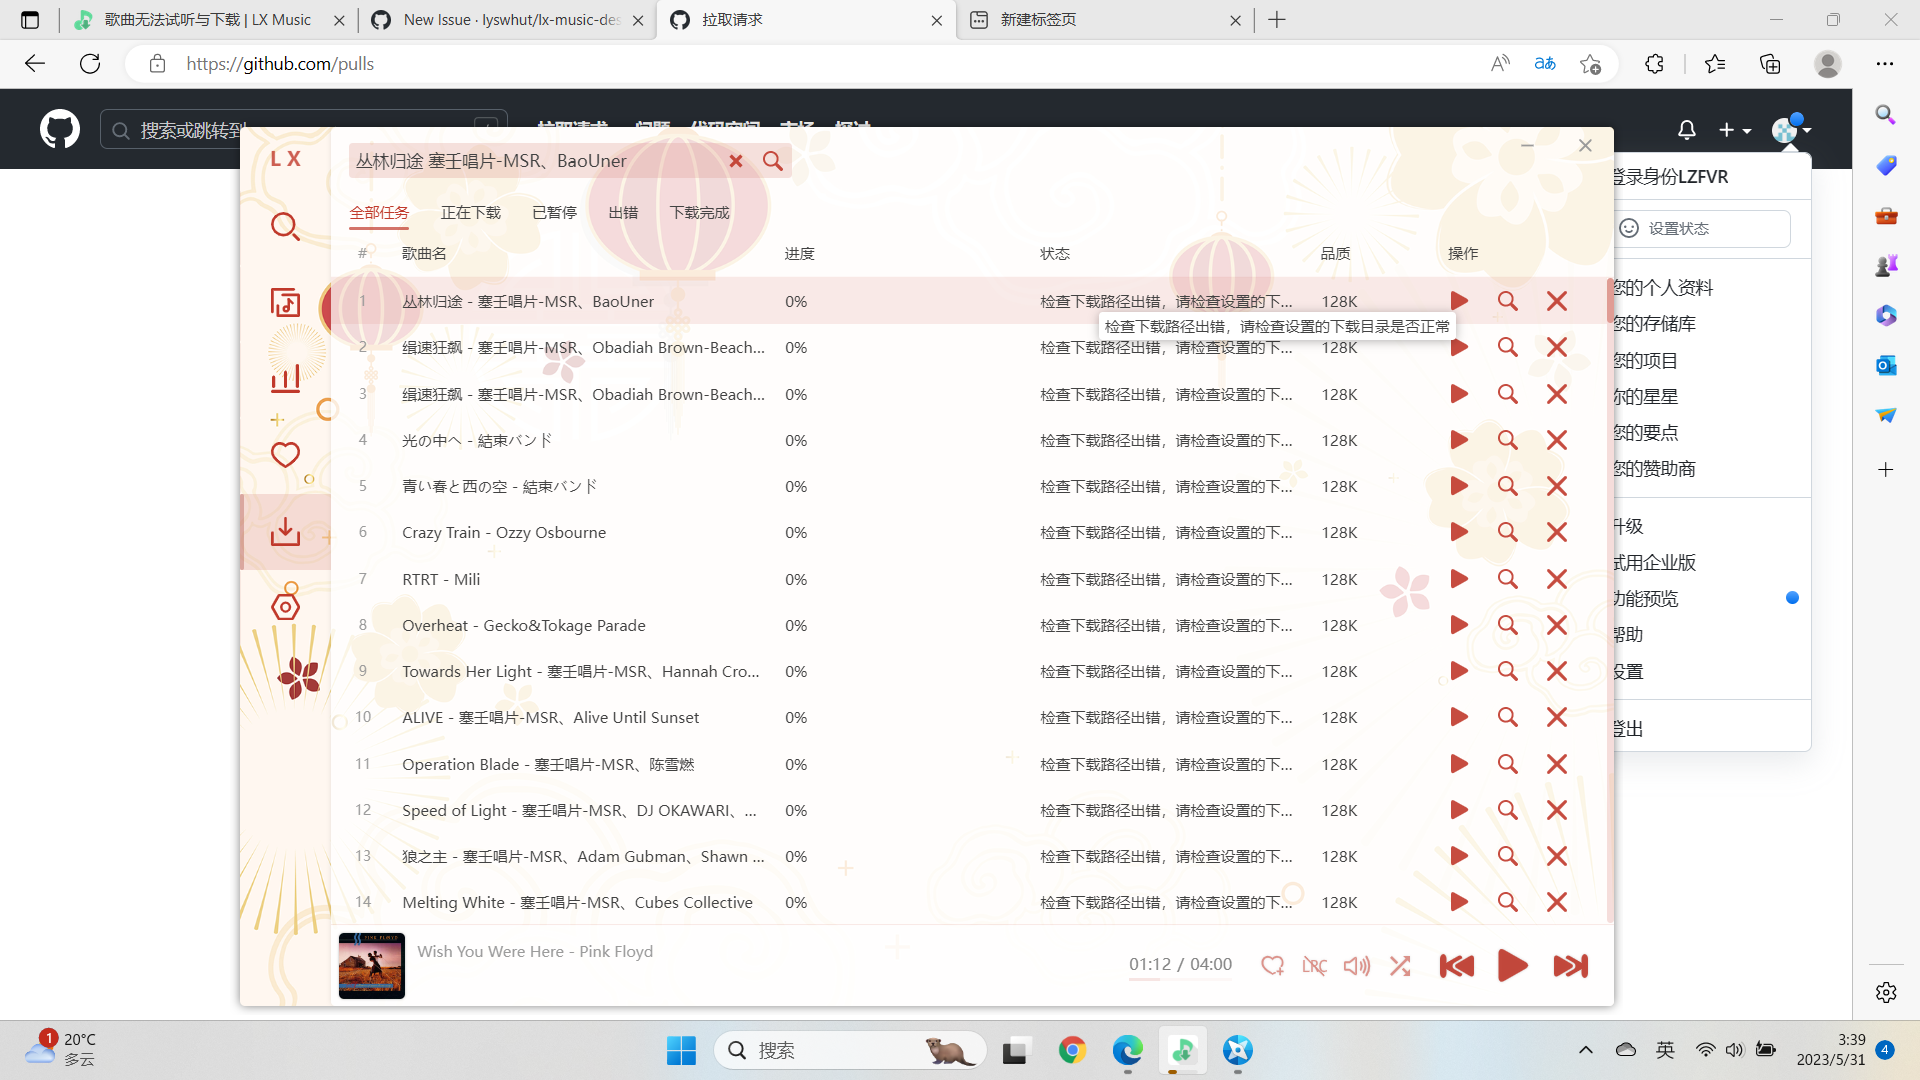Toggle the desktop lyrics display
1920x1080 pixels.
pos(1314,965)
